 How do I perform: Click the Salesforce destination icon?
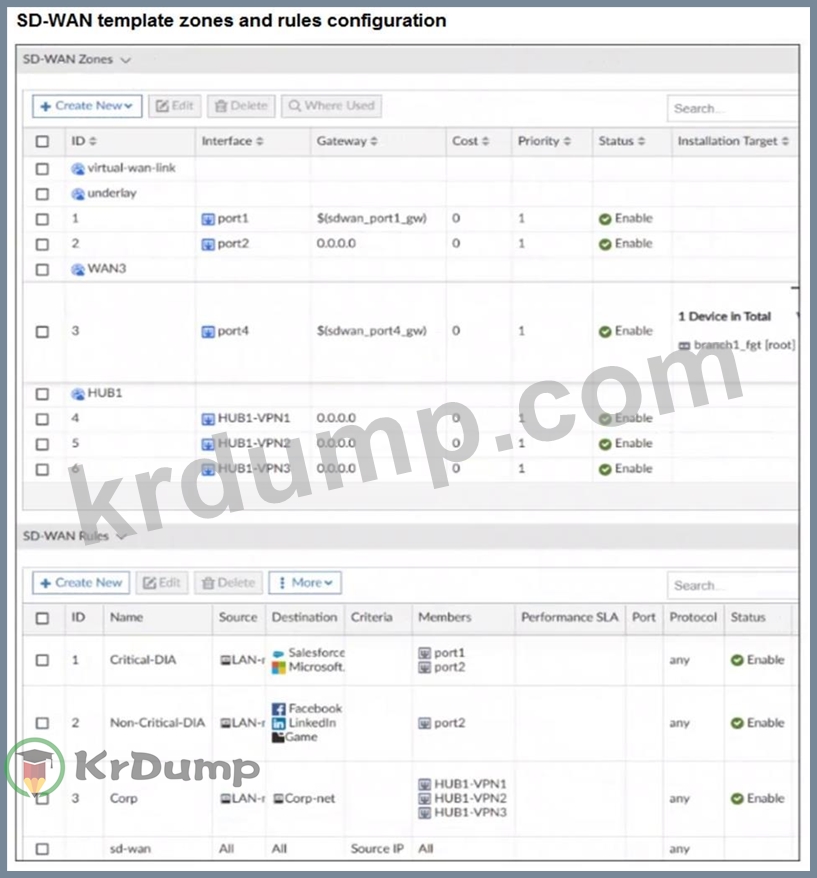point(279,653)
